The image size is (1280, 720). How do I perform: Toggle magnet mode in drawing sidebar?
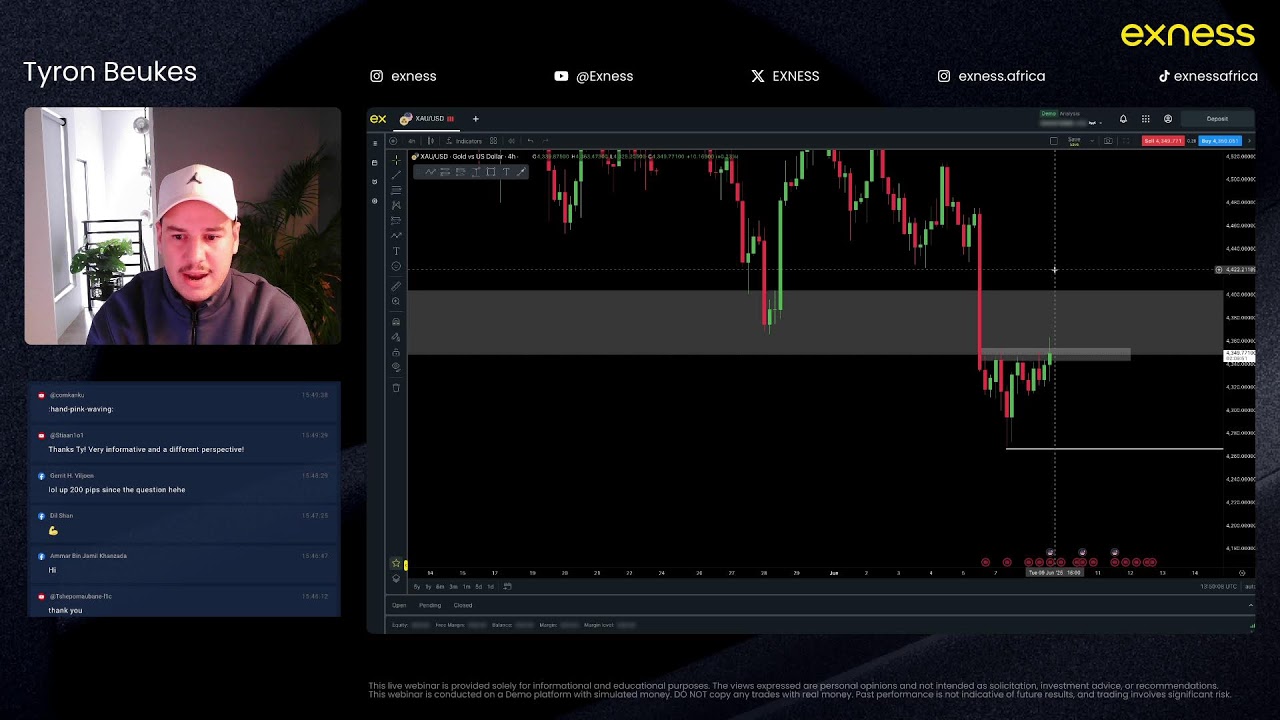click(x=396, y=322)
